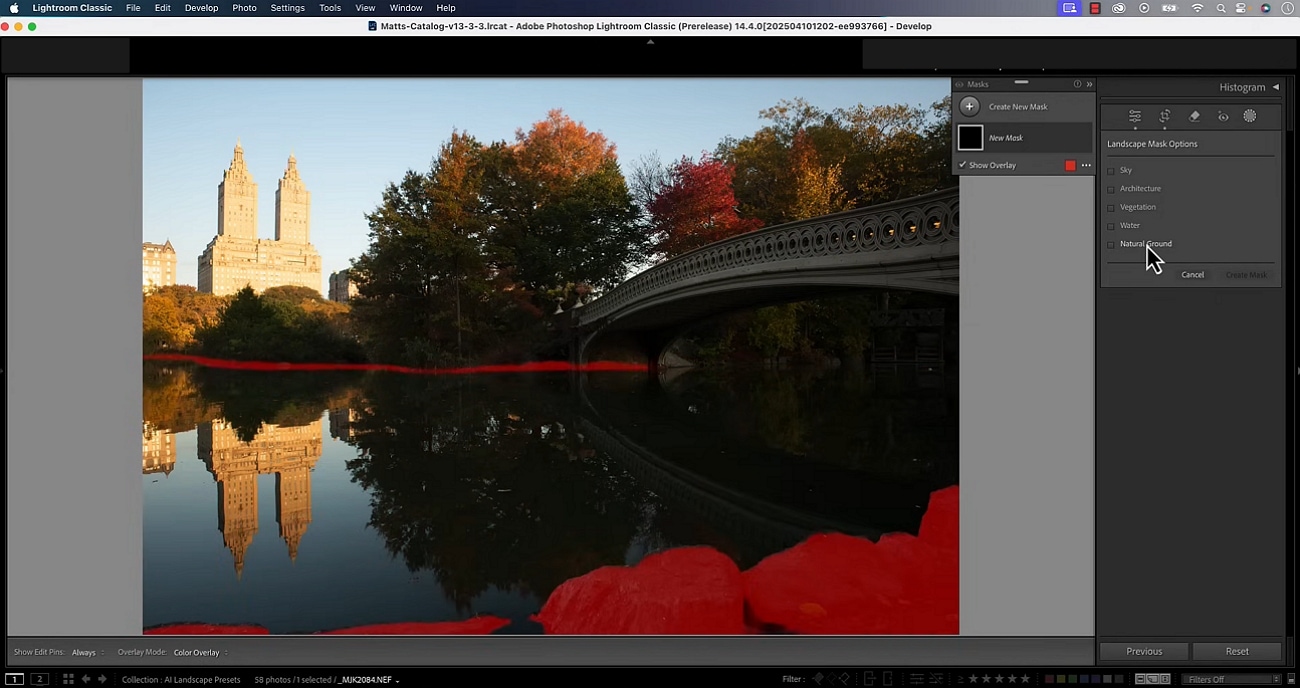Image resolution: width=1300 pixels, height=688 pixels.
Task: Click the Cancel button
Action: click(x=1193, y=274)
